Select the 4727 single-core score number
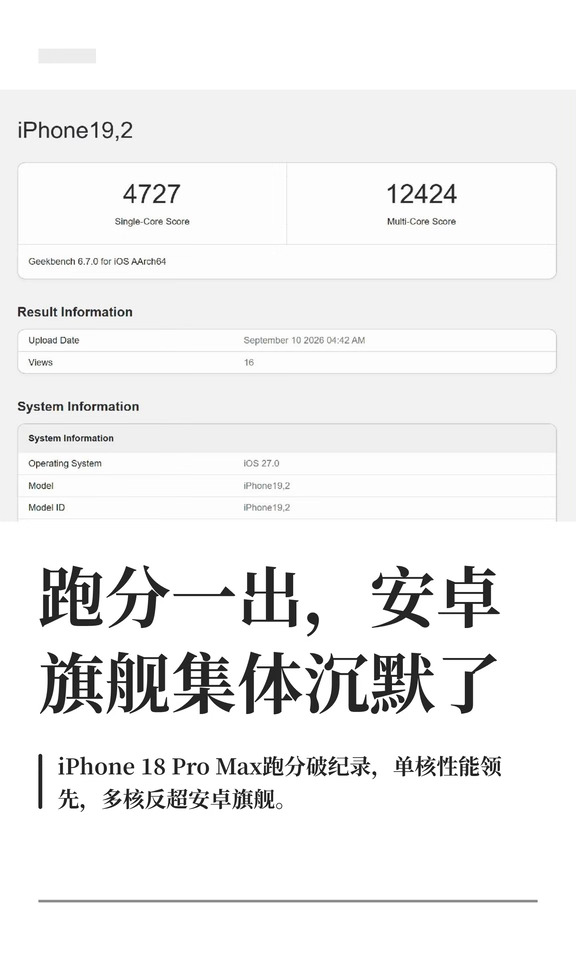Image resolution: width=576 pixels, height=960 pixels. (x=152, y=194)
